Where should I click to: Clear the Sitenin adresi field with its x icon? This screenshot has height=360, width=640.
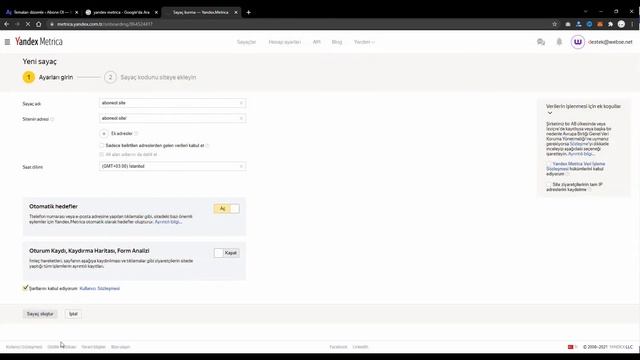[241, 118]
